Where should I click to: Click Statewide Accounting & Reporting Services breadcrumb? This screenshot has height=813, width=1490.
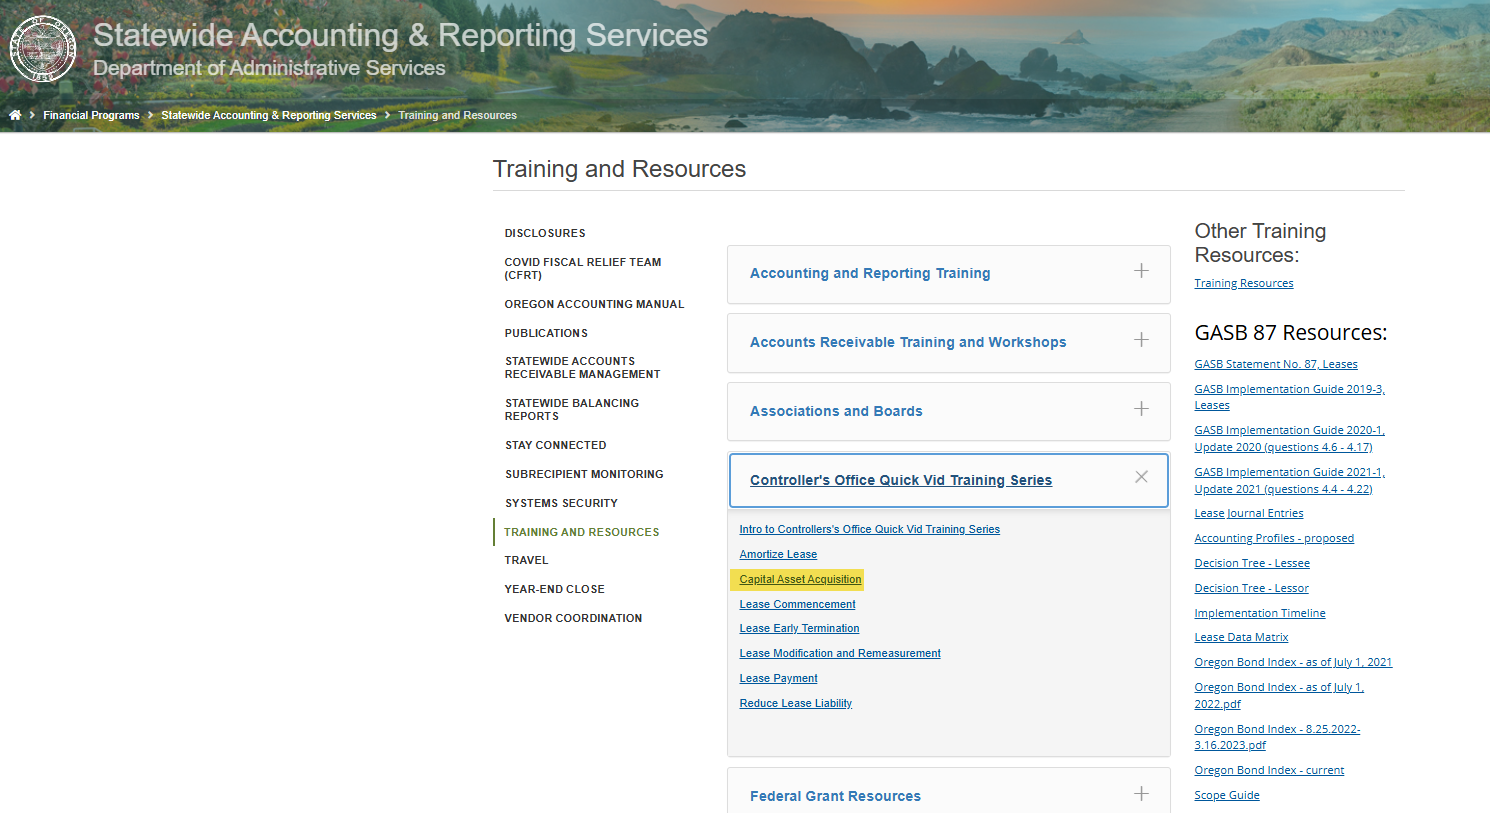pos(268,115)
